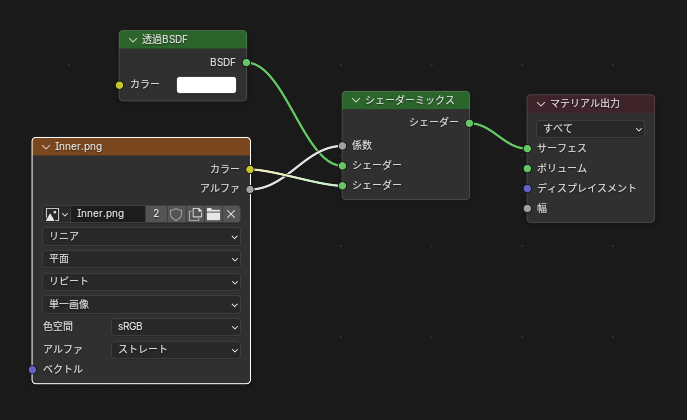Click the ディスプレイスメント input socket

528,188
